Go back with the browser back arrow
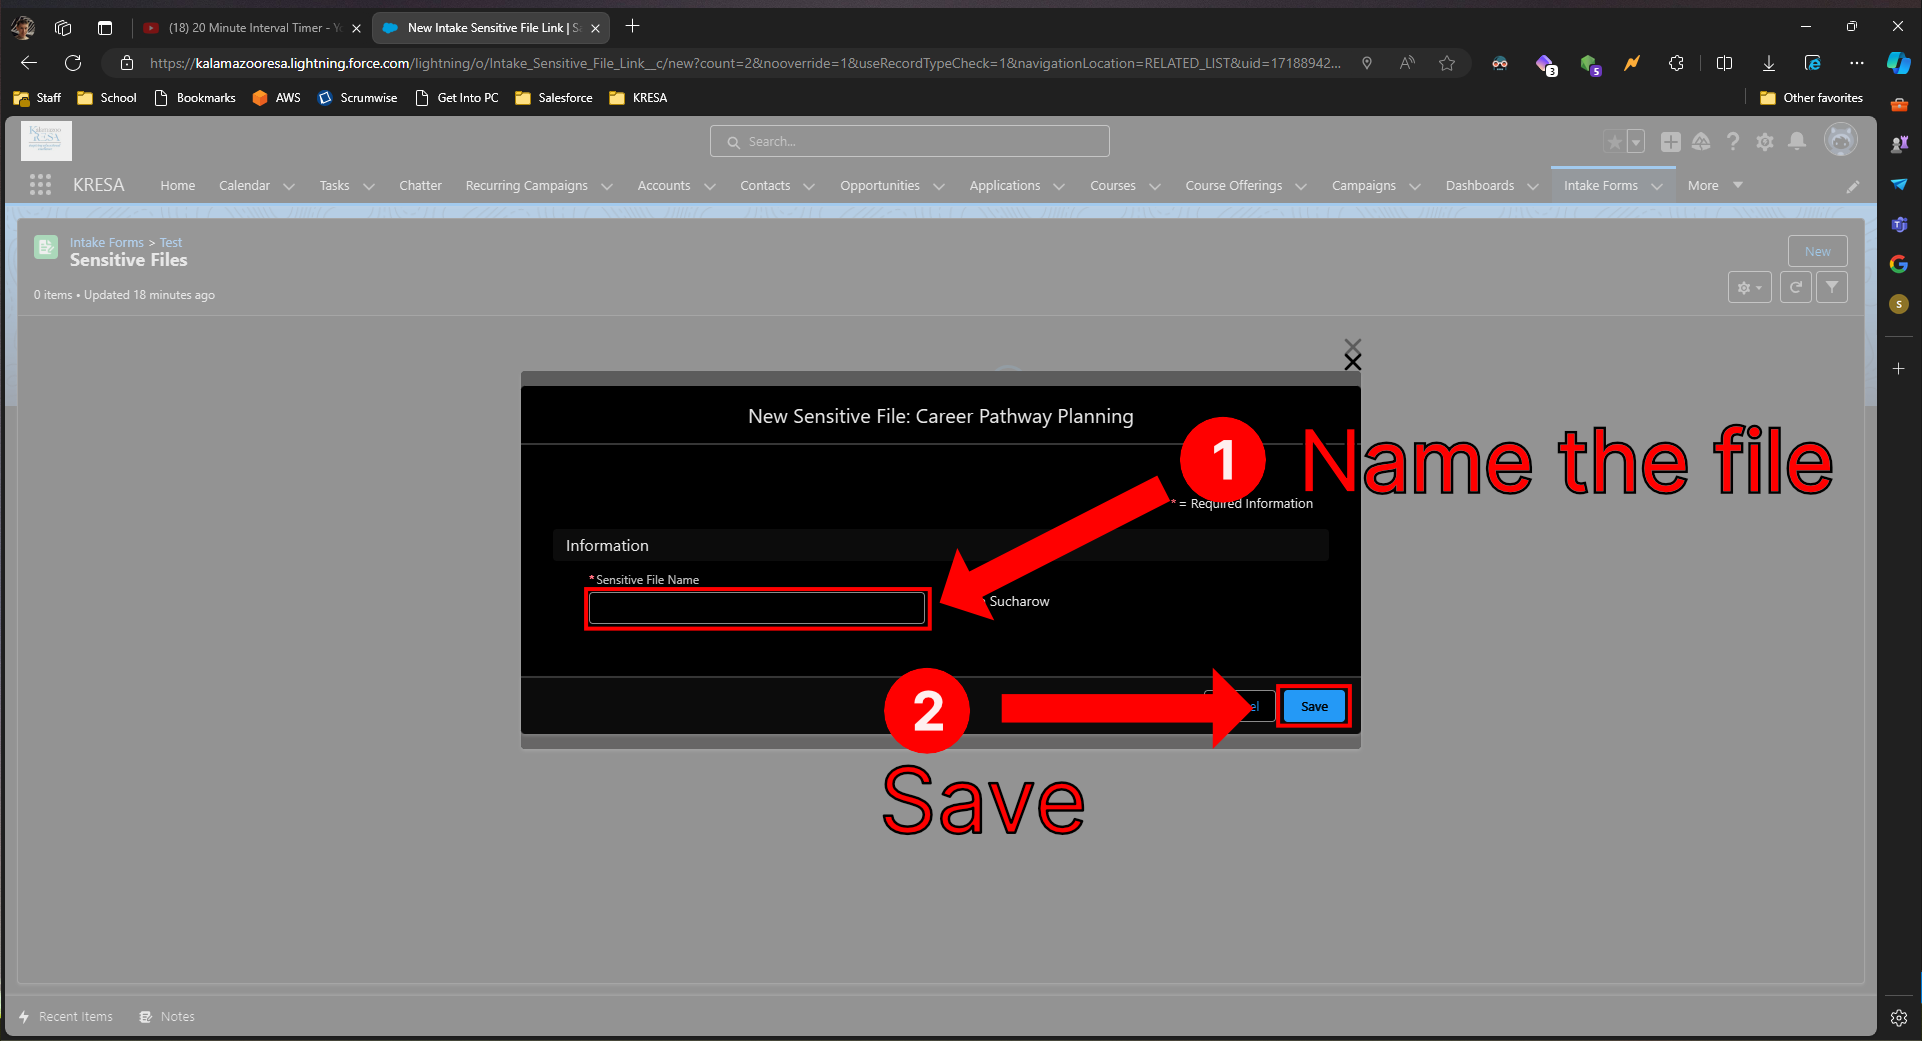The height and width of the screenshot is (1041, 1922). [29, 63]
